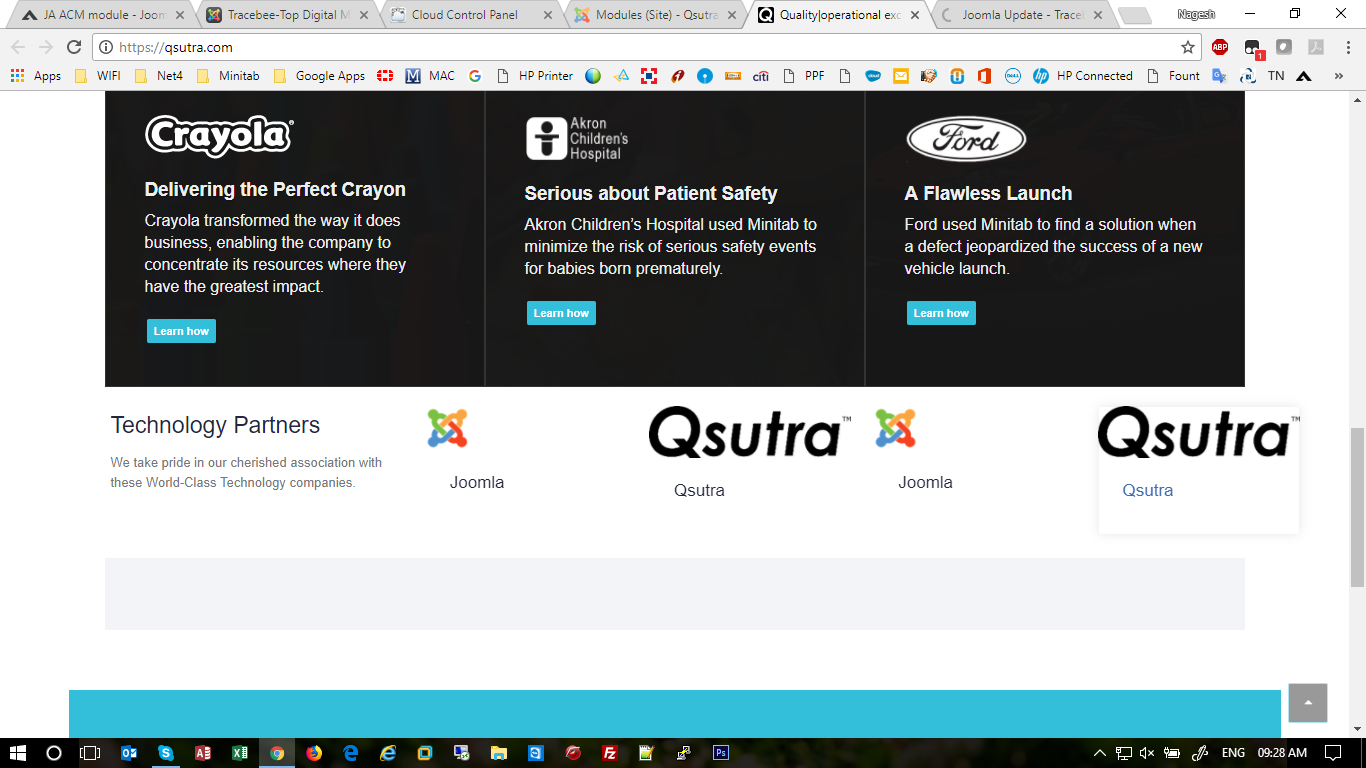This screenshot has height=768, width=1366.
Task: Click the Akron Children's Hospital logo
Action: pyautogui.click(x=577, y=139)
